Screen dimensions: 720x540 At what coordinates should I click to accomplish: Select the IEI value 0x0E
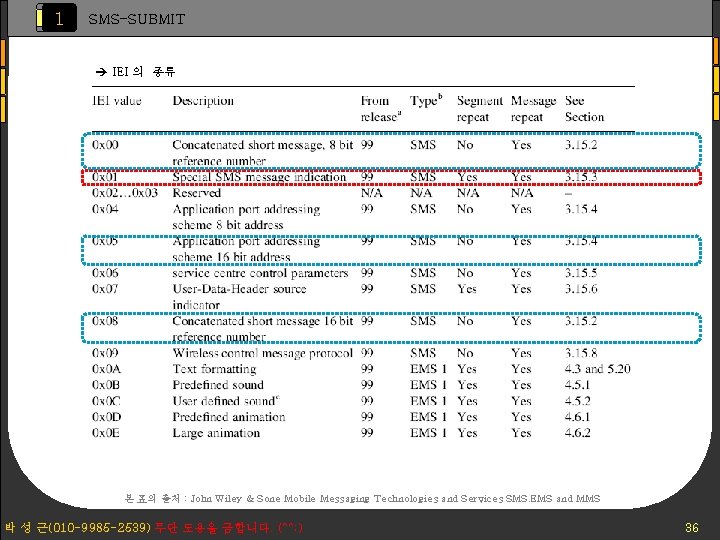pos(106,433)
